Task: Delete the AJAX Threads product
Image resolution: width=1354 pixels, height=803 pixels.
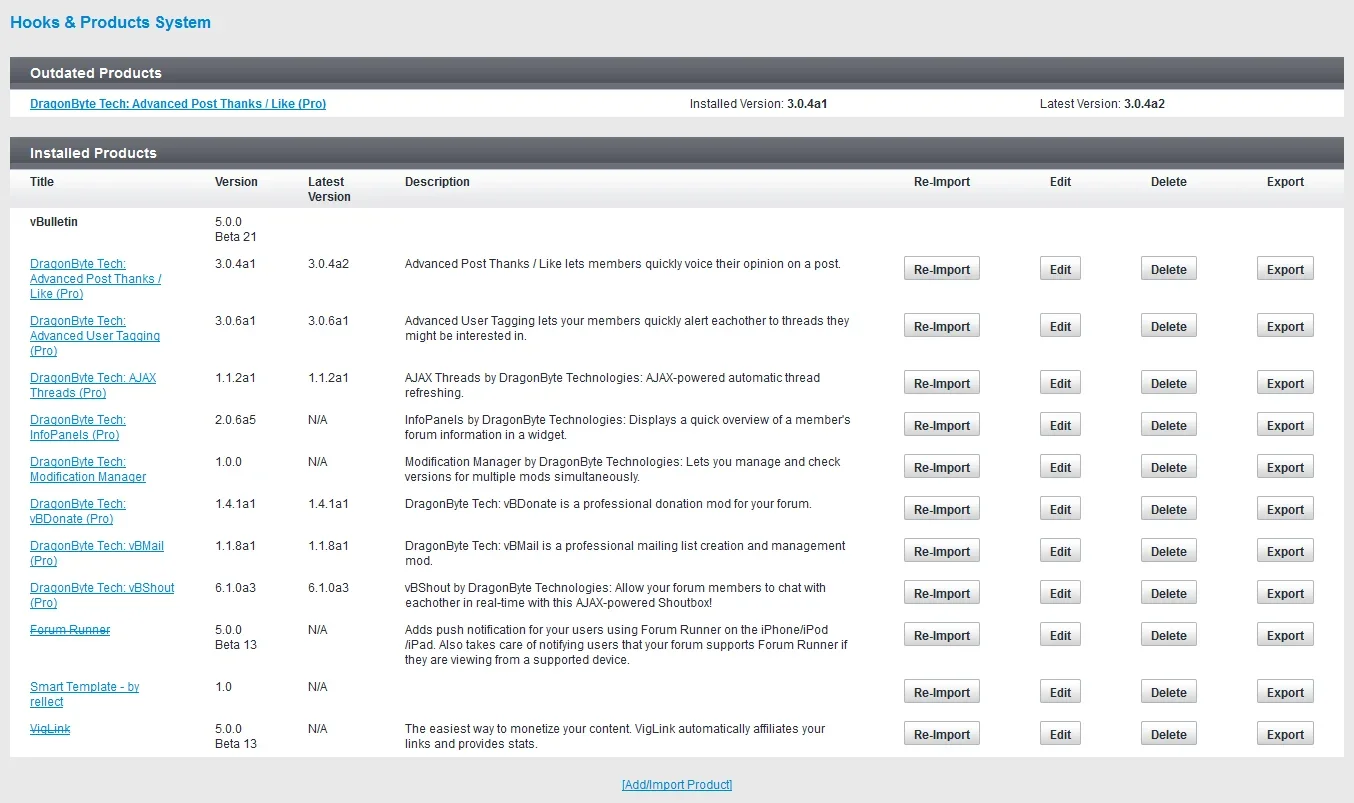Action: pyautogui.click(x=1169, y=383)
